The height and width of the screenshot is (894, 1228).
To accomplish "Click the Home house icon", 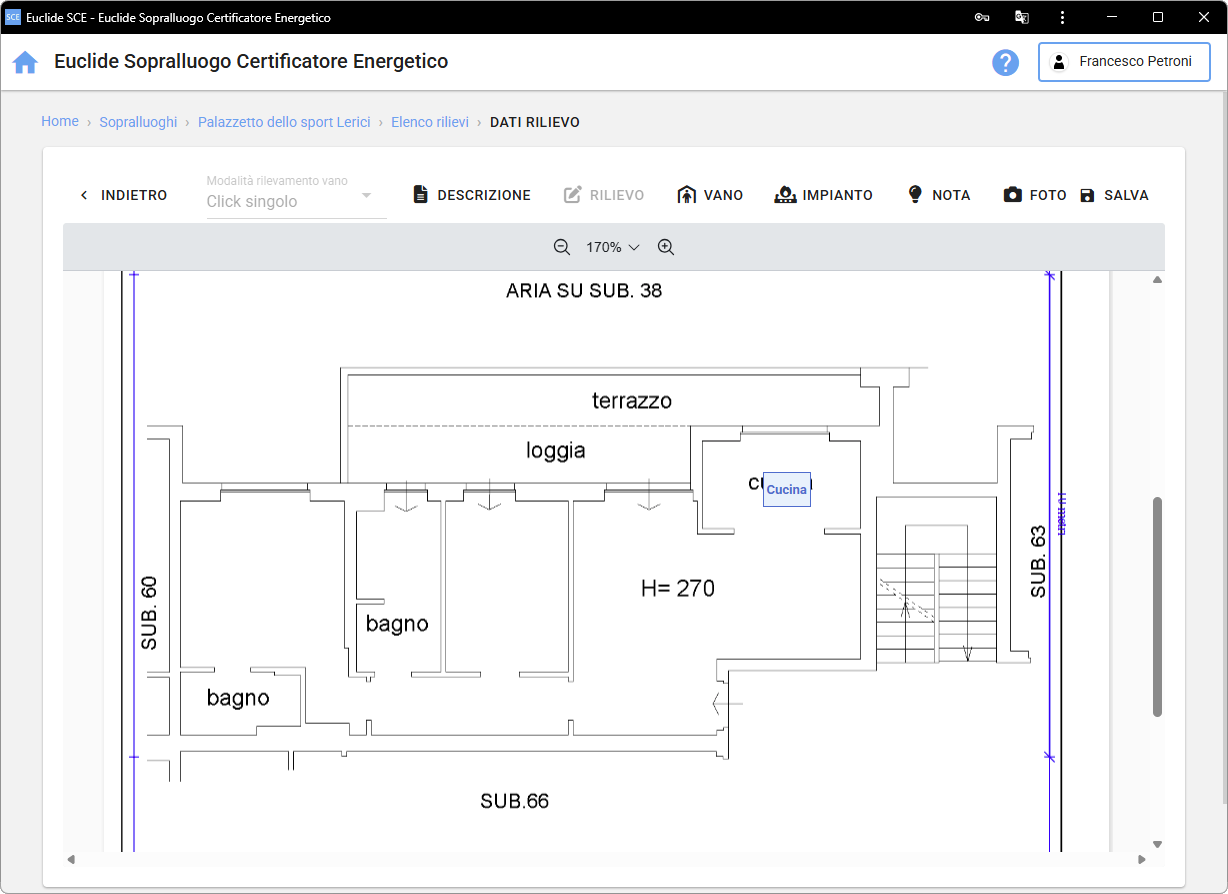I will click(x=25, y=62).
